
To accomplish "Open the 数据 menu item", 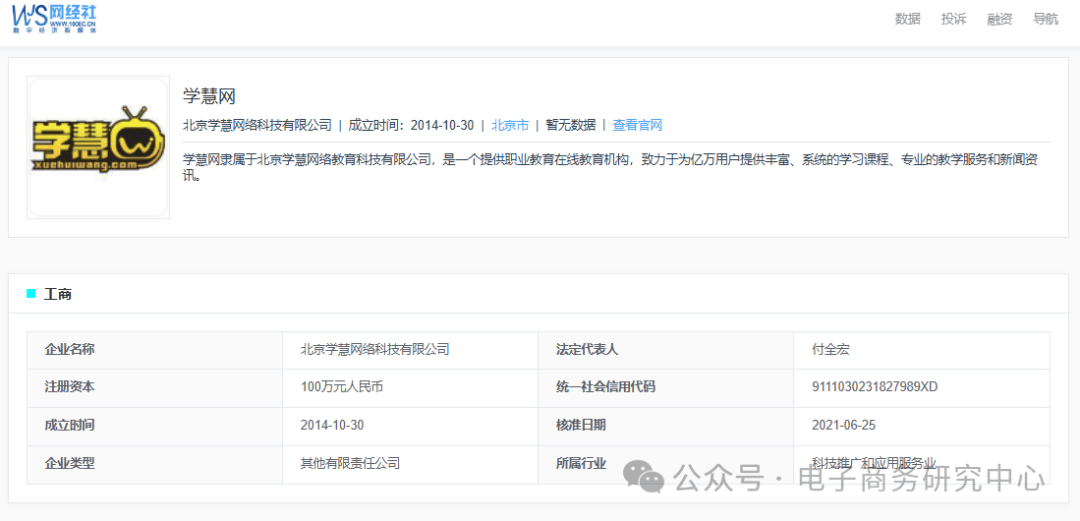I will [908, 19].
